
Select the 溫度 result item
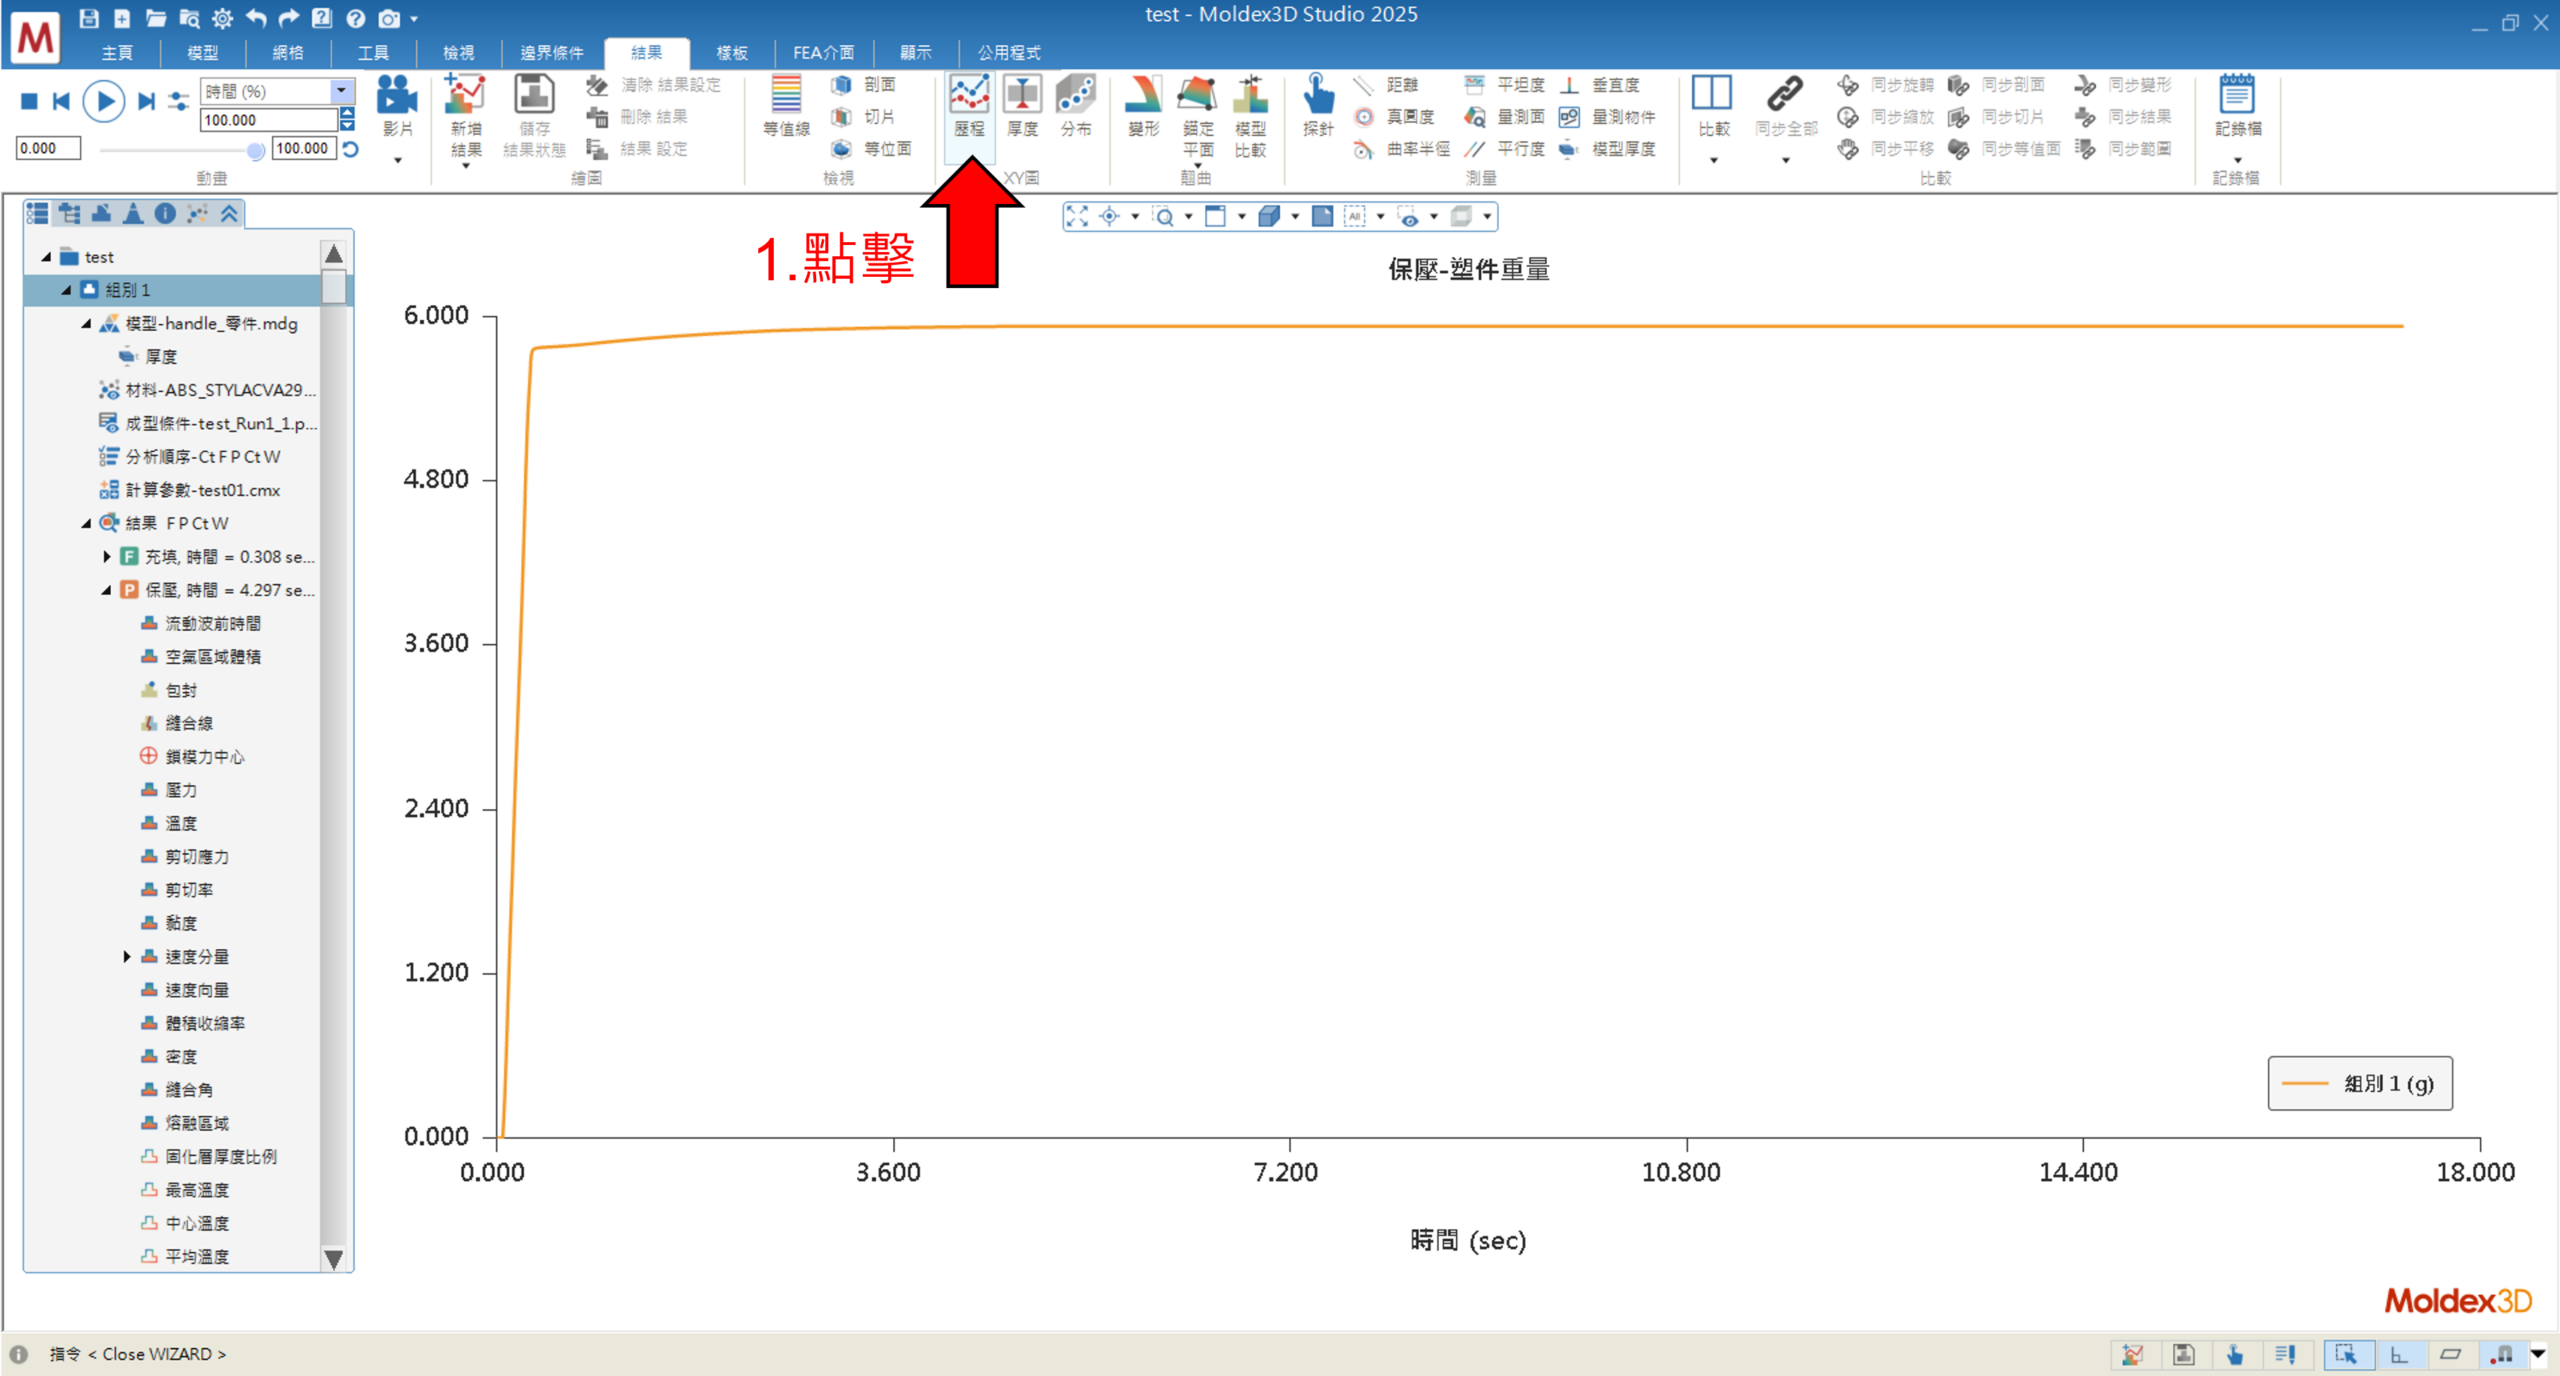click(181, 823)
